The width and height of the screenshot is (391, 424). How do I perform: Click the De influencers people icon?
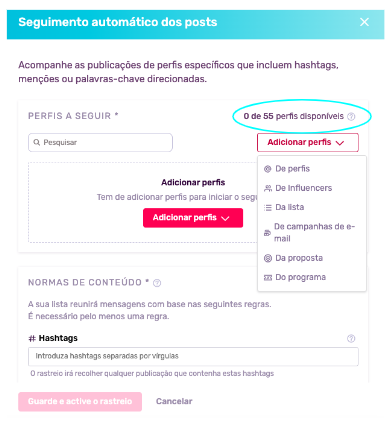(268, 188)
